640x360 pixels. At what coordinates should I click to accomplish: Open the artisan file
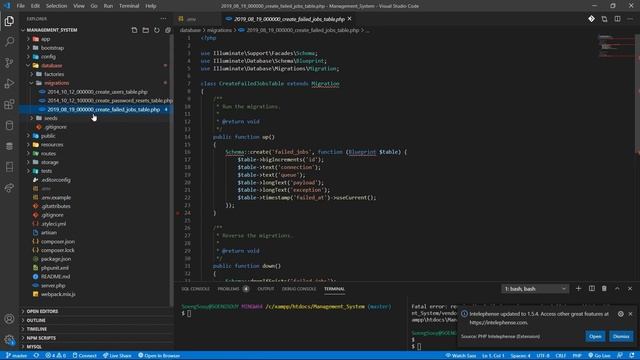49,233
